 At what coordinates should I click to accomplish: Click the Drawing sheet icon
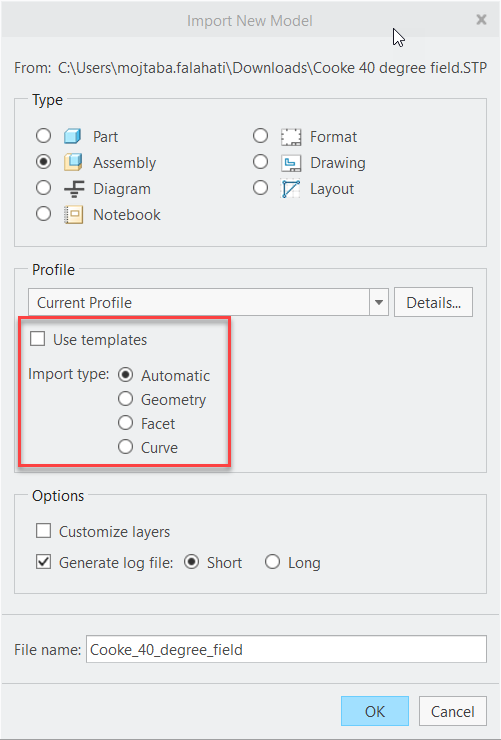(x=291, y=163)
